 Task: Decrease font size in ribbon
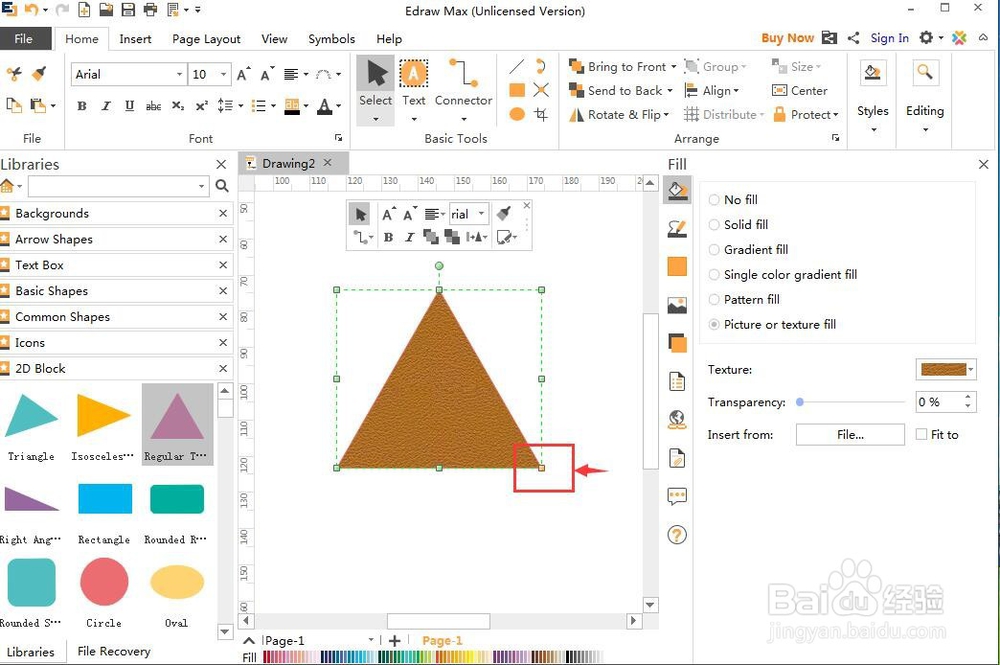pyautogui.click(x=267, y=74)
